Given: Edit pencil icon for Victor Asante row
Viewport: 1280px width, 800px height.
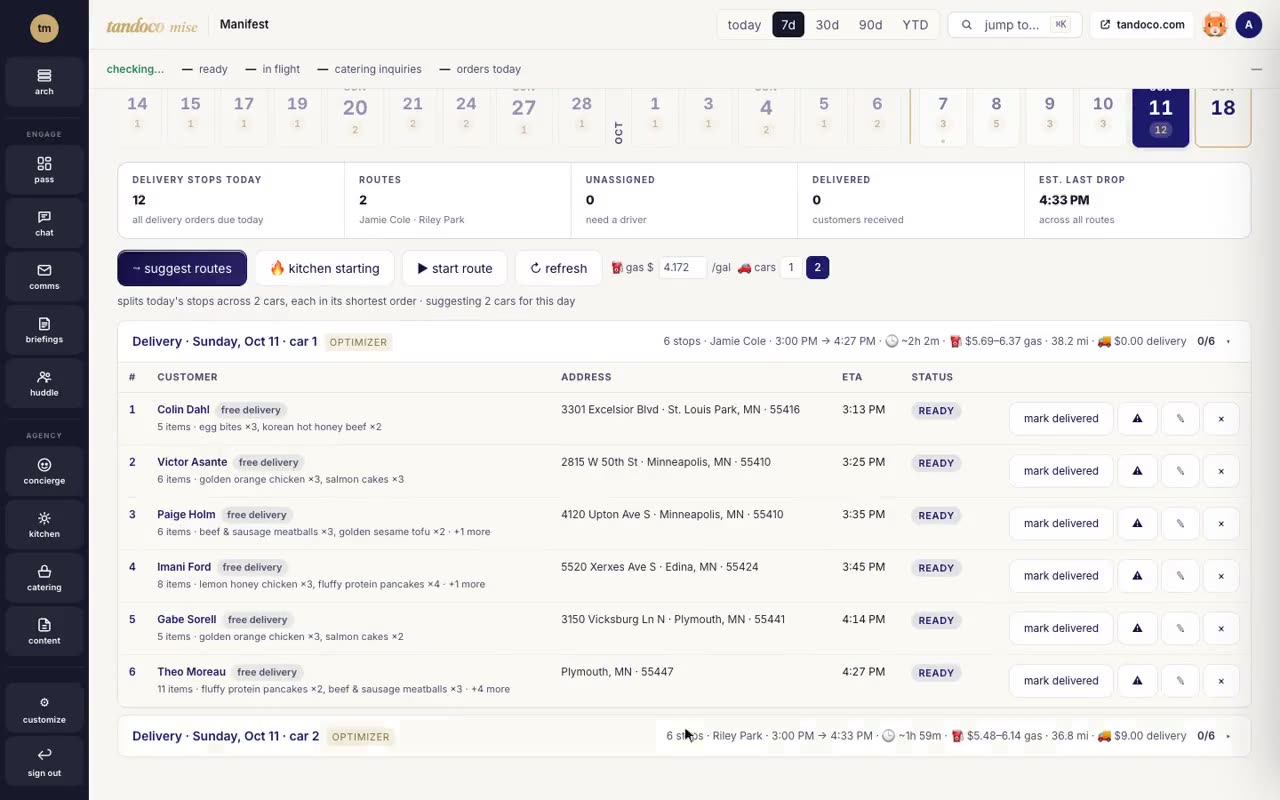Looking at the screenshot, I should tap(1180, 471).
